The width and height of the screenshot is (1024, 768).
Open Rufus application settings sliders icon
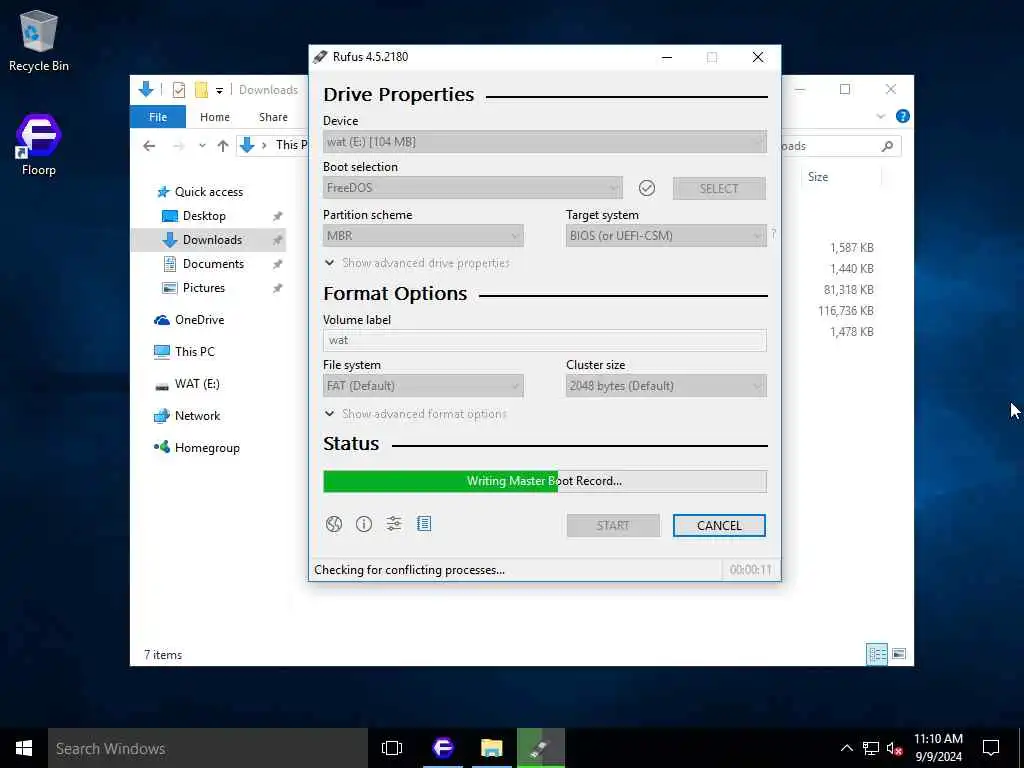point(394,523)
